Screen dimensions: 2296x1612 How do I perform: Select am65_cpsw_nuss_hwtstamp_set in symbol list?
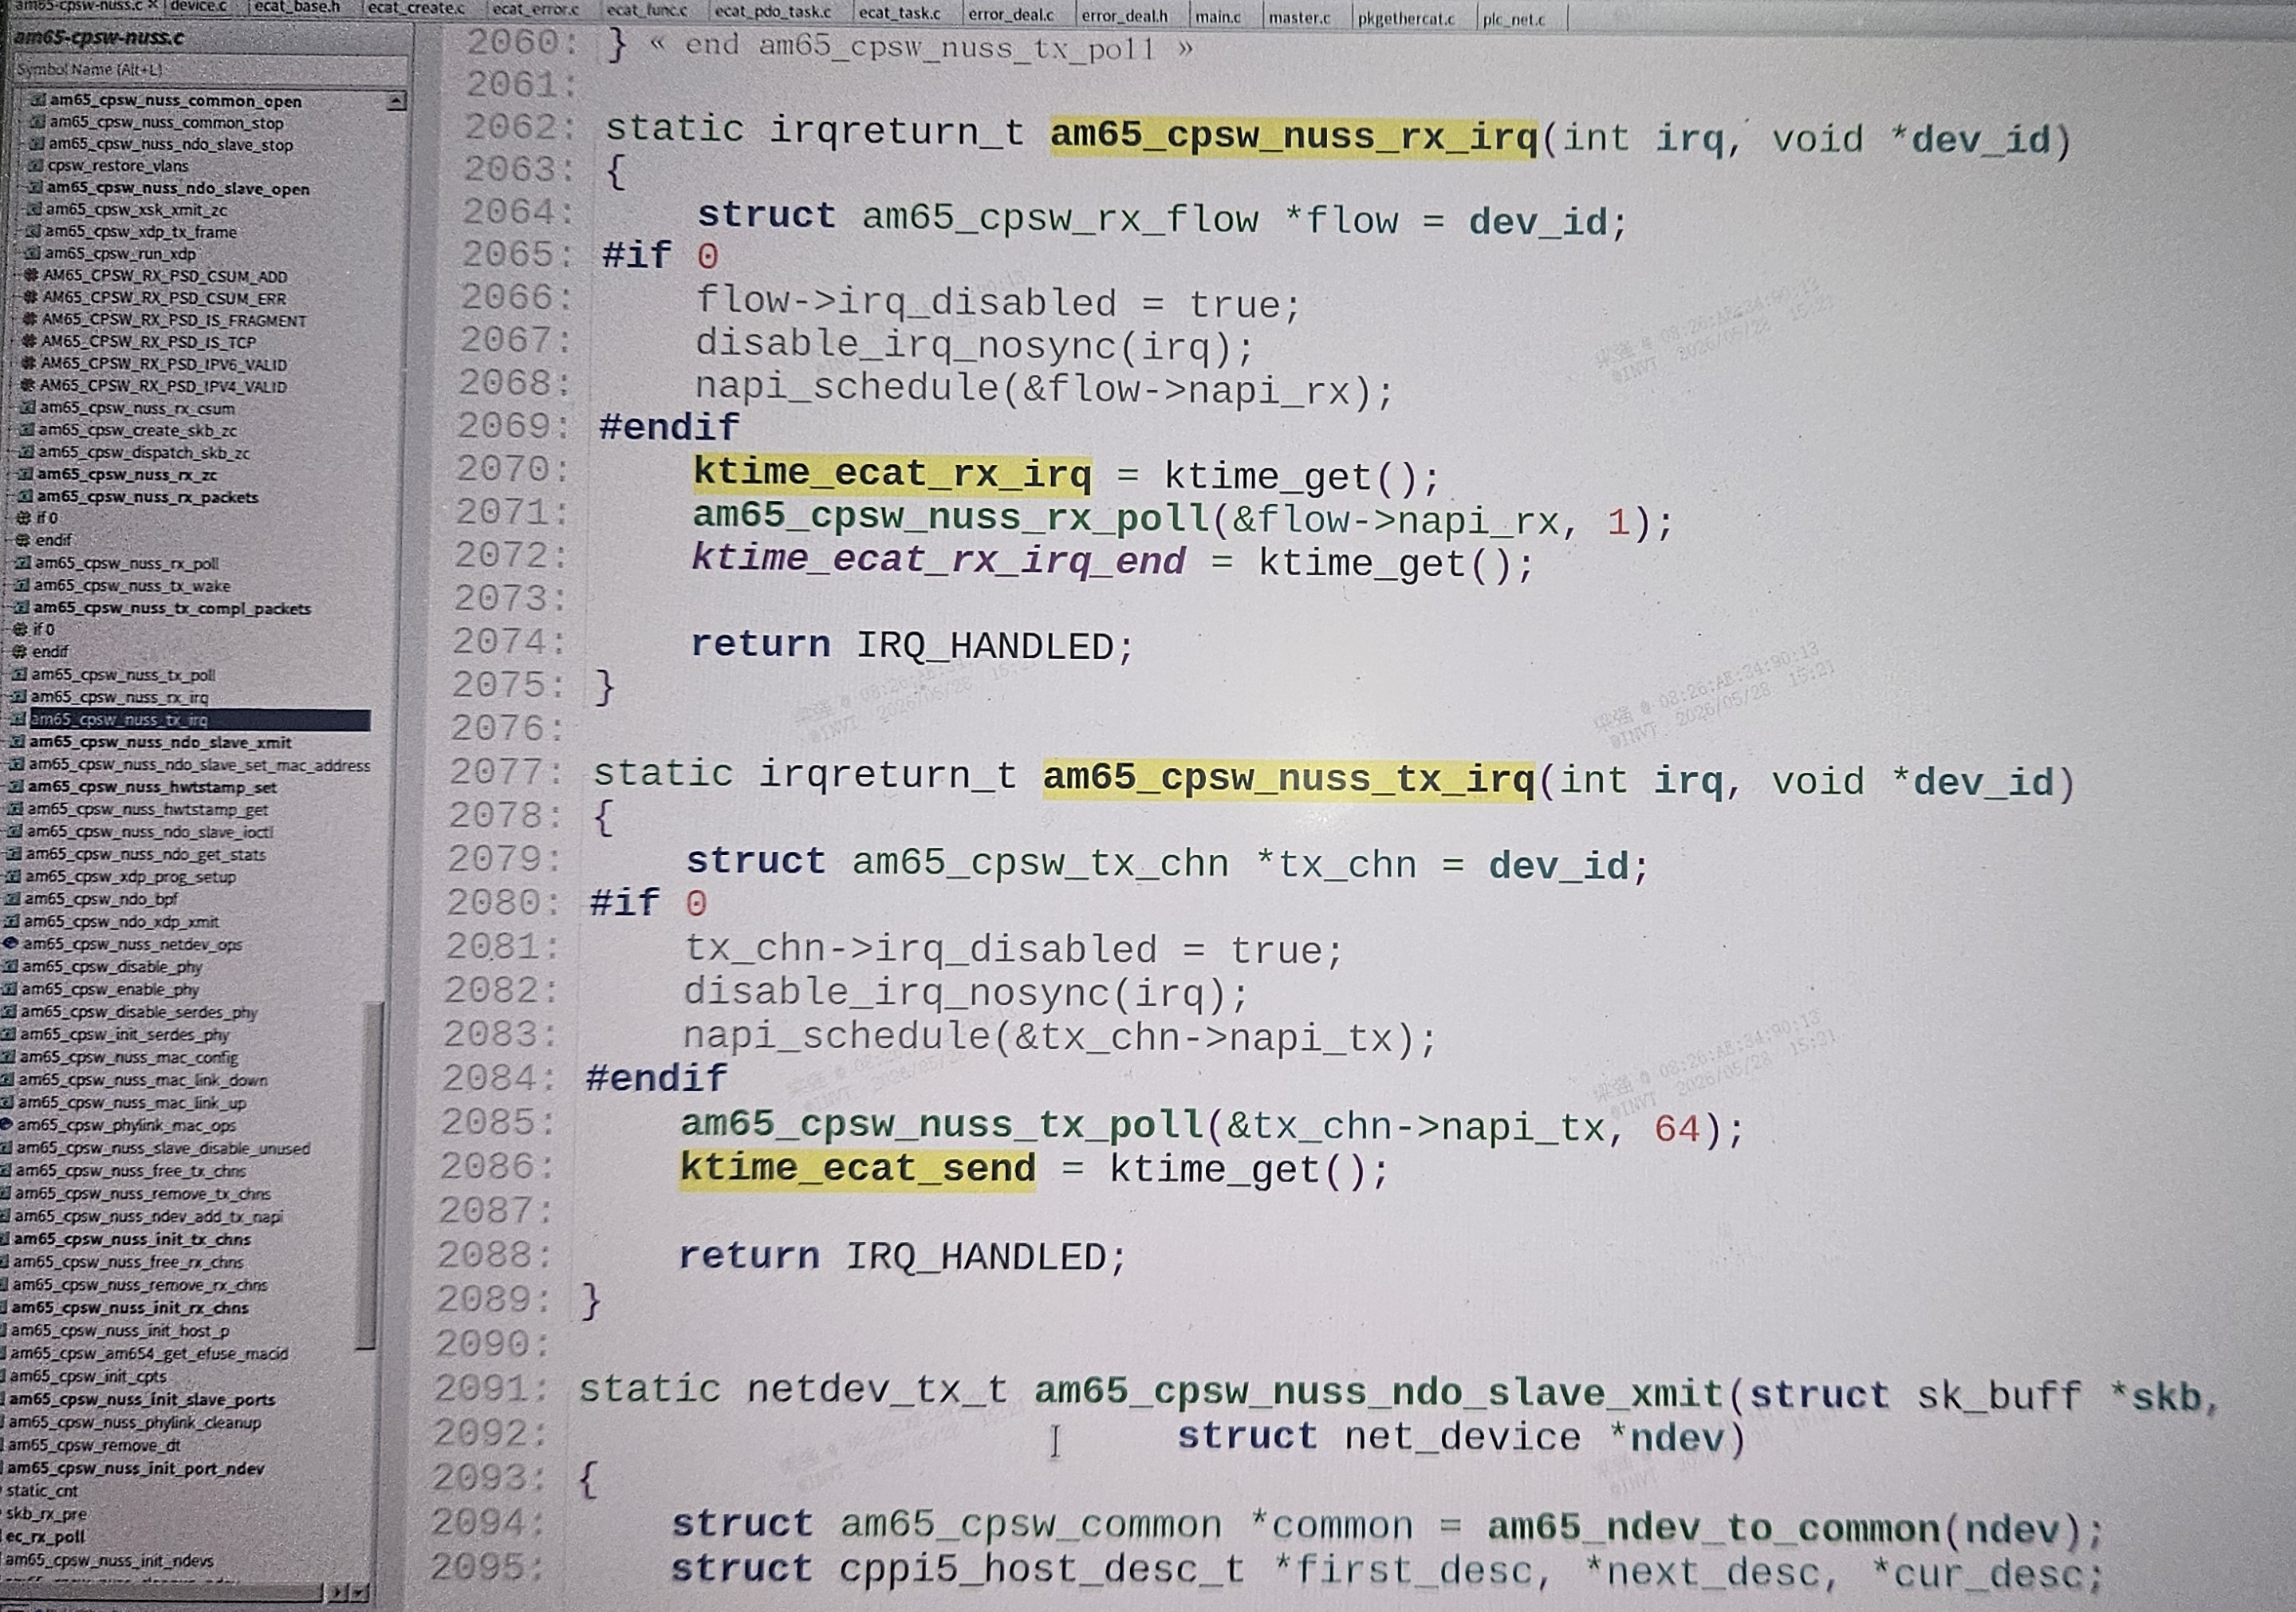coord(152,787)
